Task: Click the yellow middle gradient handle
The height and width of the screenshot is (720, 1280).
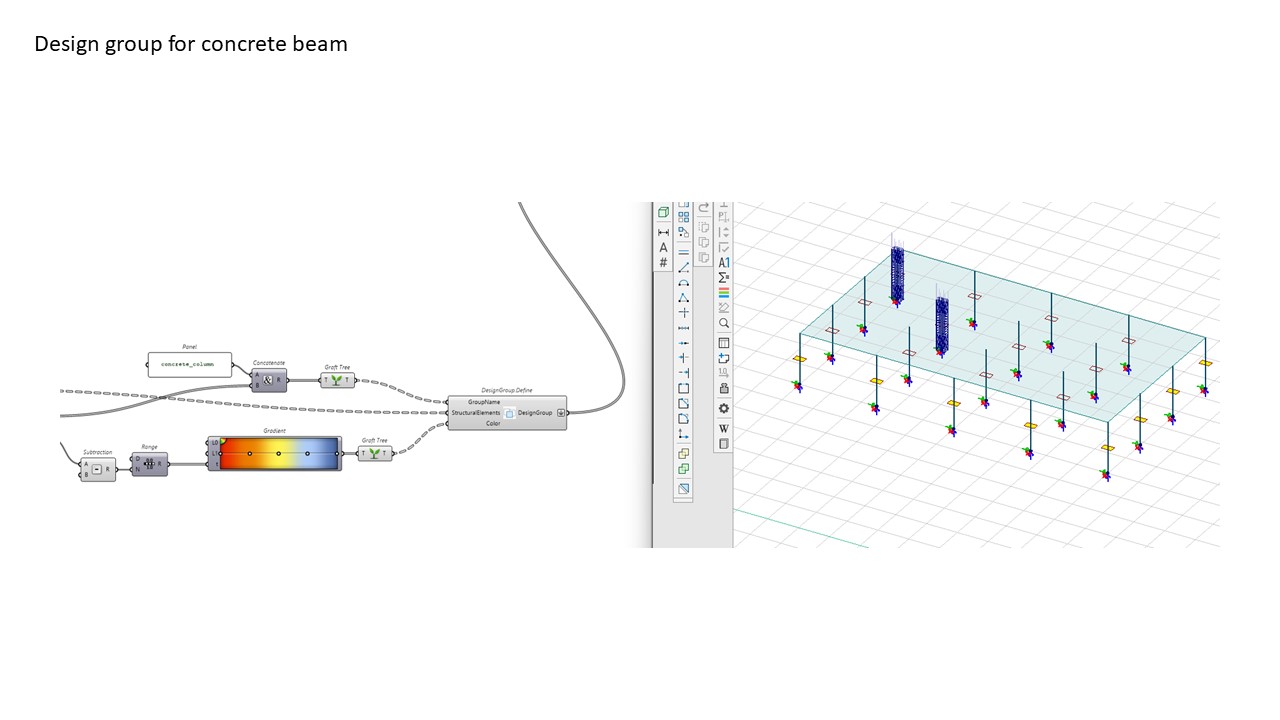Action: (279, 453)
